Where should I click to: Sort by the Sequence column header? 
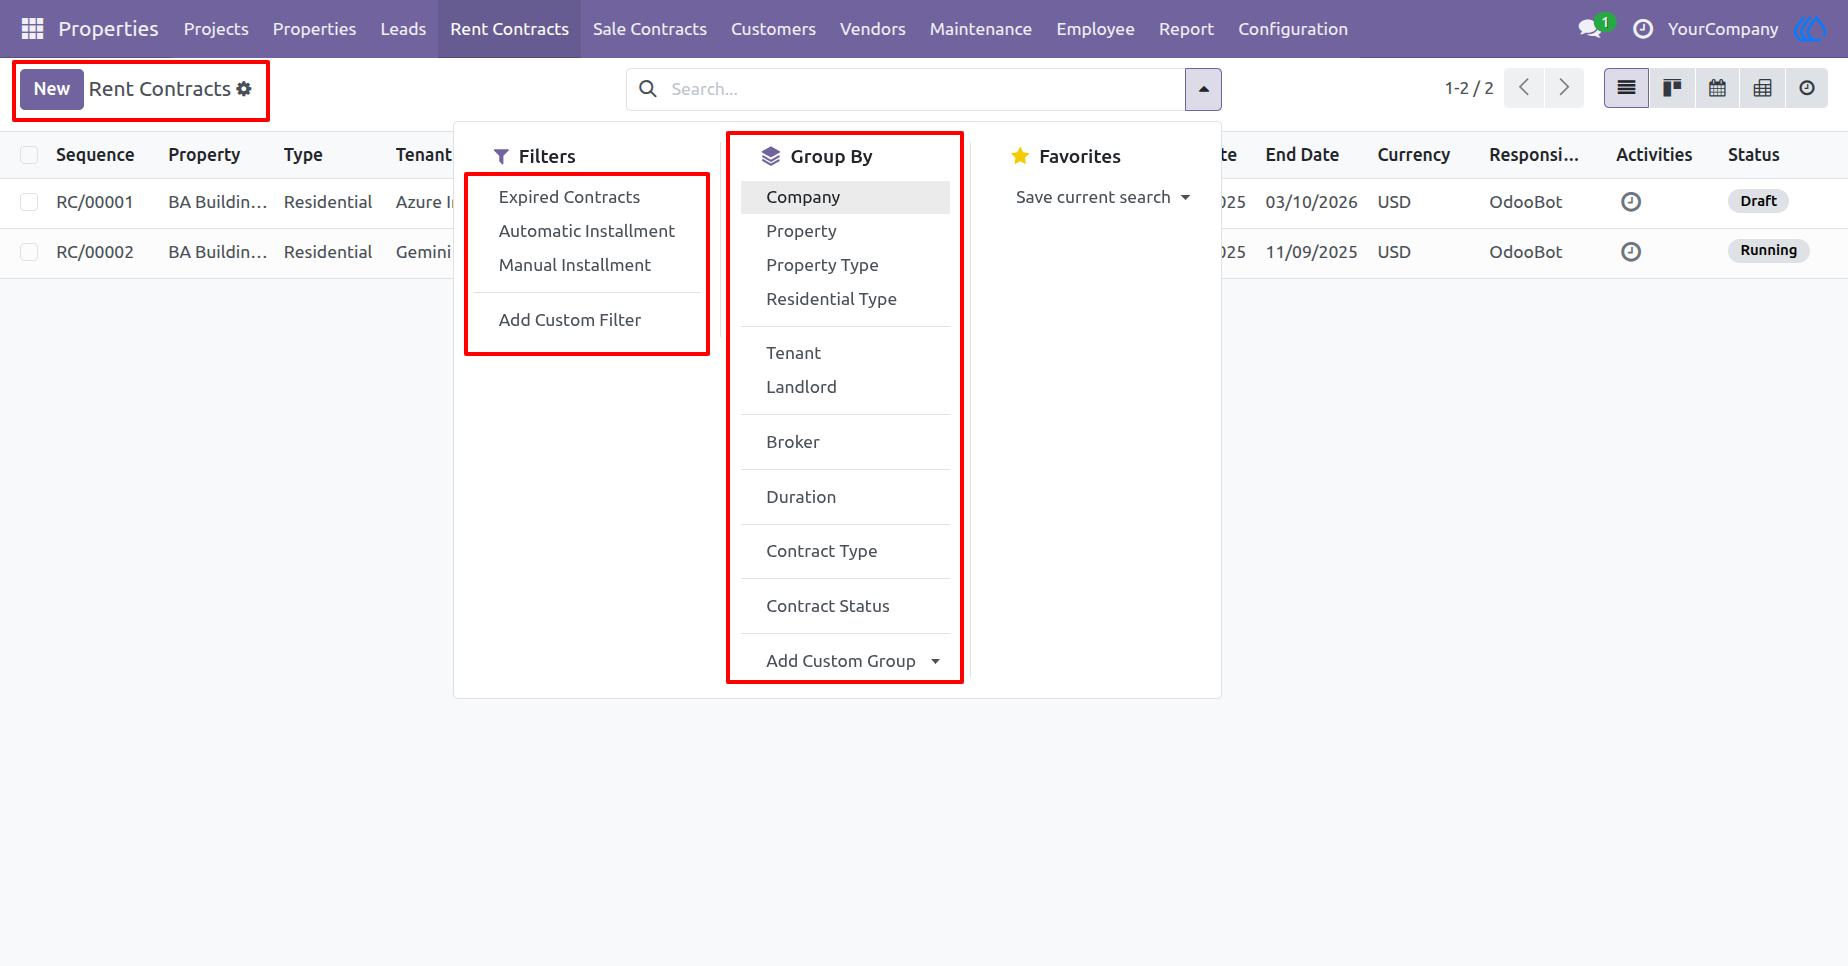point(95,155)
